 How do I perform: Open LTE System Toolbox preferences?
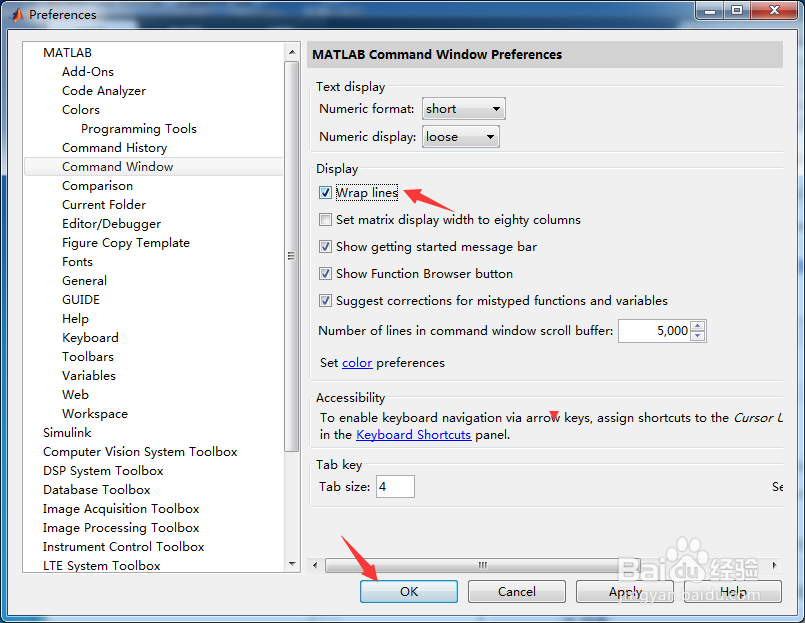(101, 566)
